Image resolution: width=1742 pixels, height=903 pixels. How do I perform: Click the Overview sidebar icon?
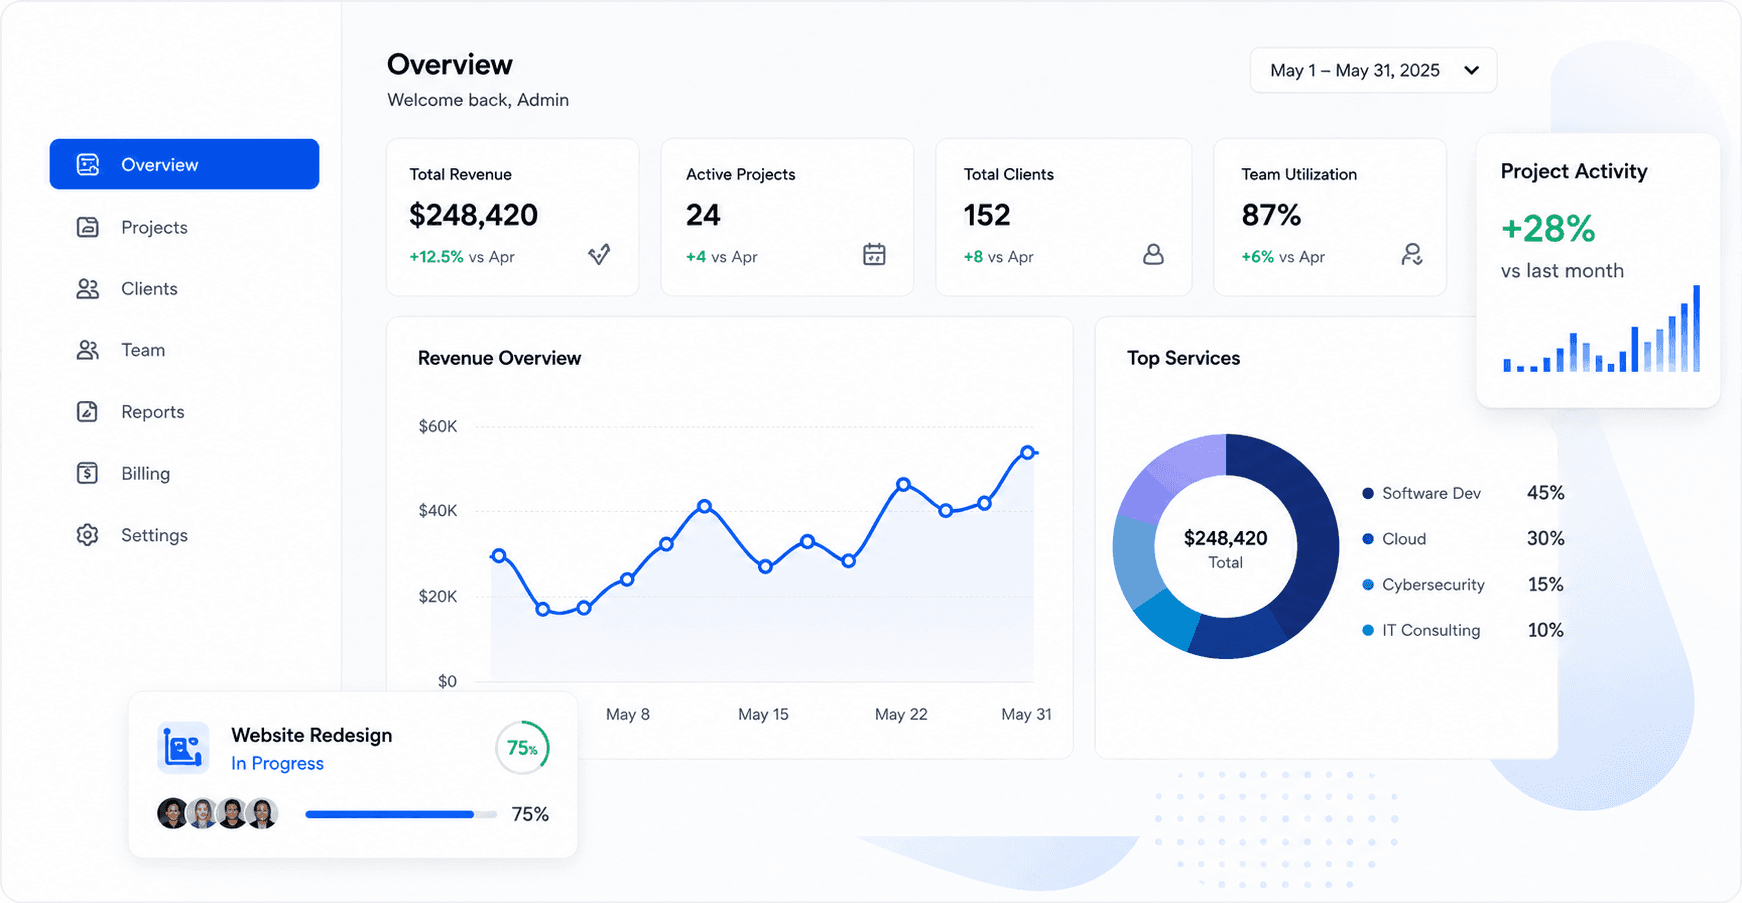[x=88, y=165]
